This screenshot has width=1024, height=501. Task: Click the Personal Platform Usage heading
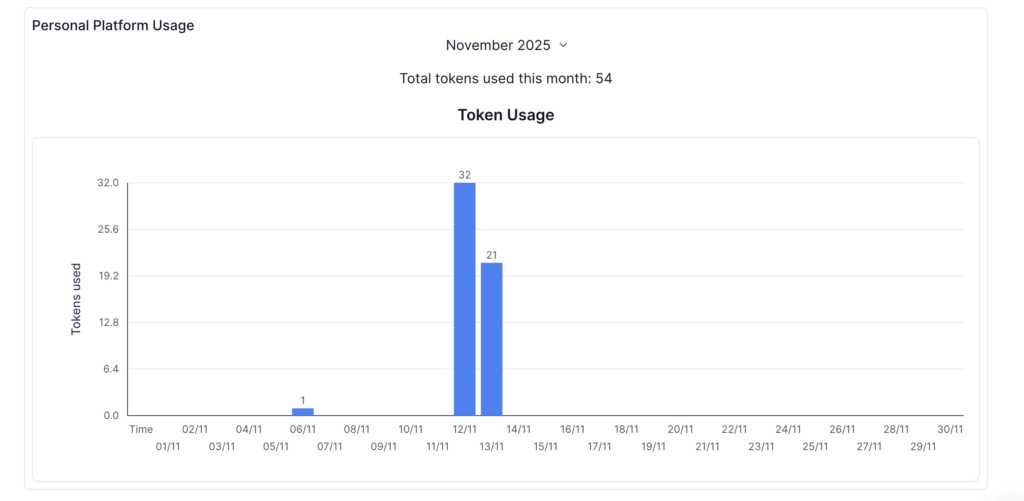coord(113,25)
